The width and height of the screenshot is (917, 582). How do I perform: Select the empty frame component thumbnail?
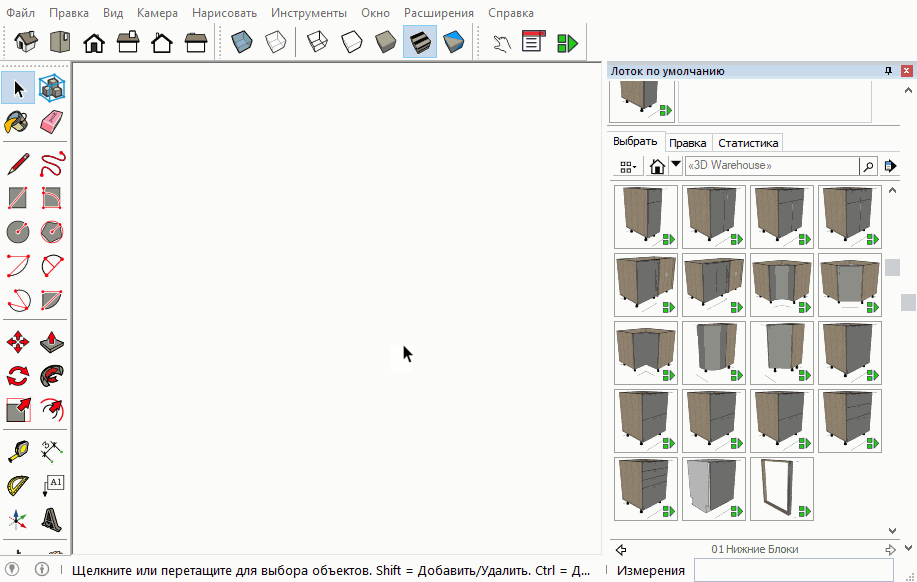click(x=782, y=489)
